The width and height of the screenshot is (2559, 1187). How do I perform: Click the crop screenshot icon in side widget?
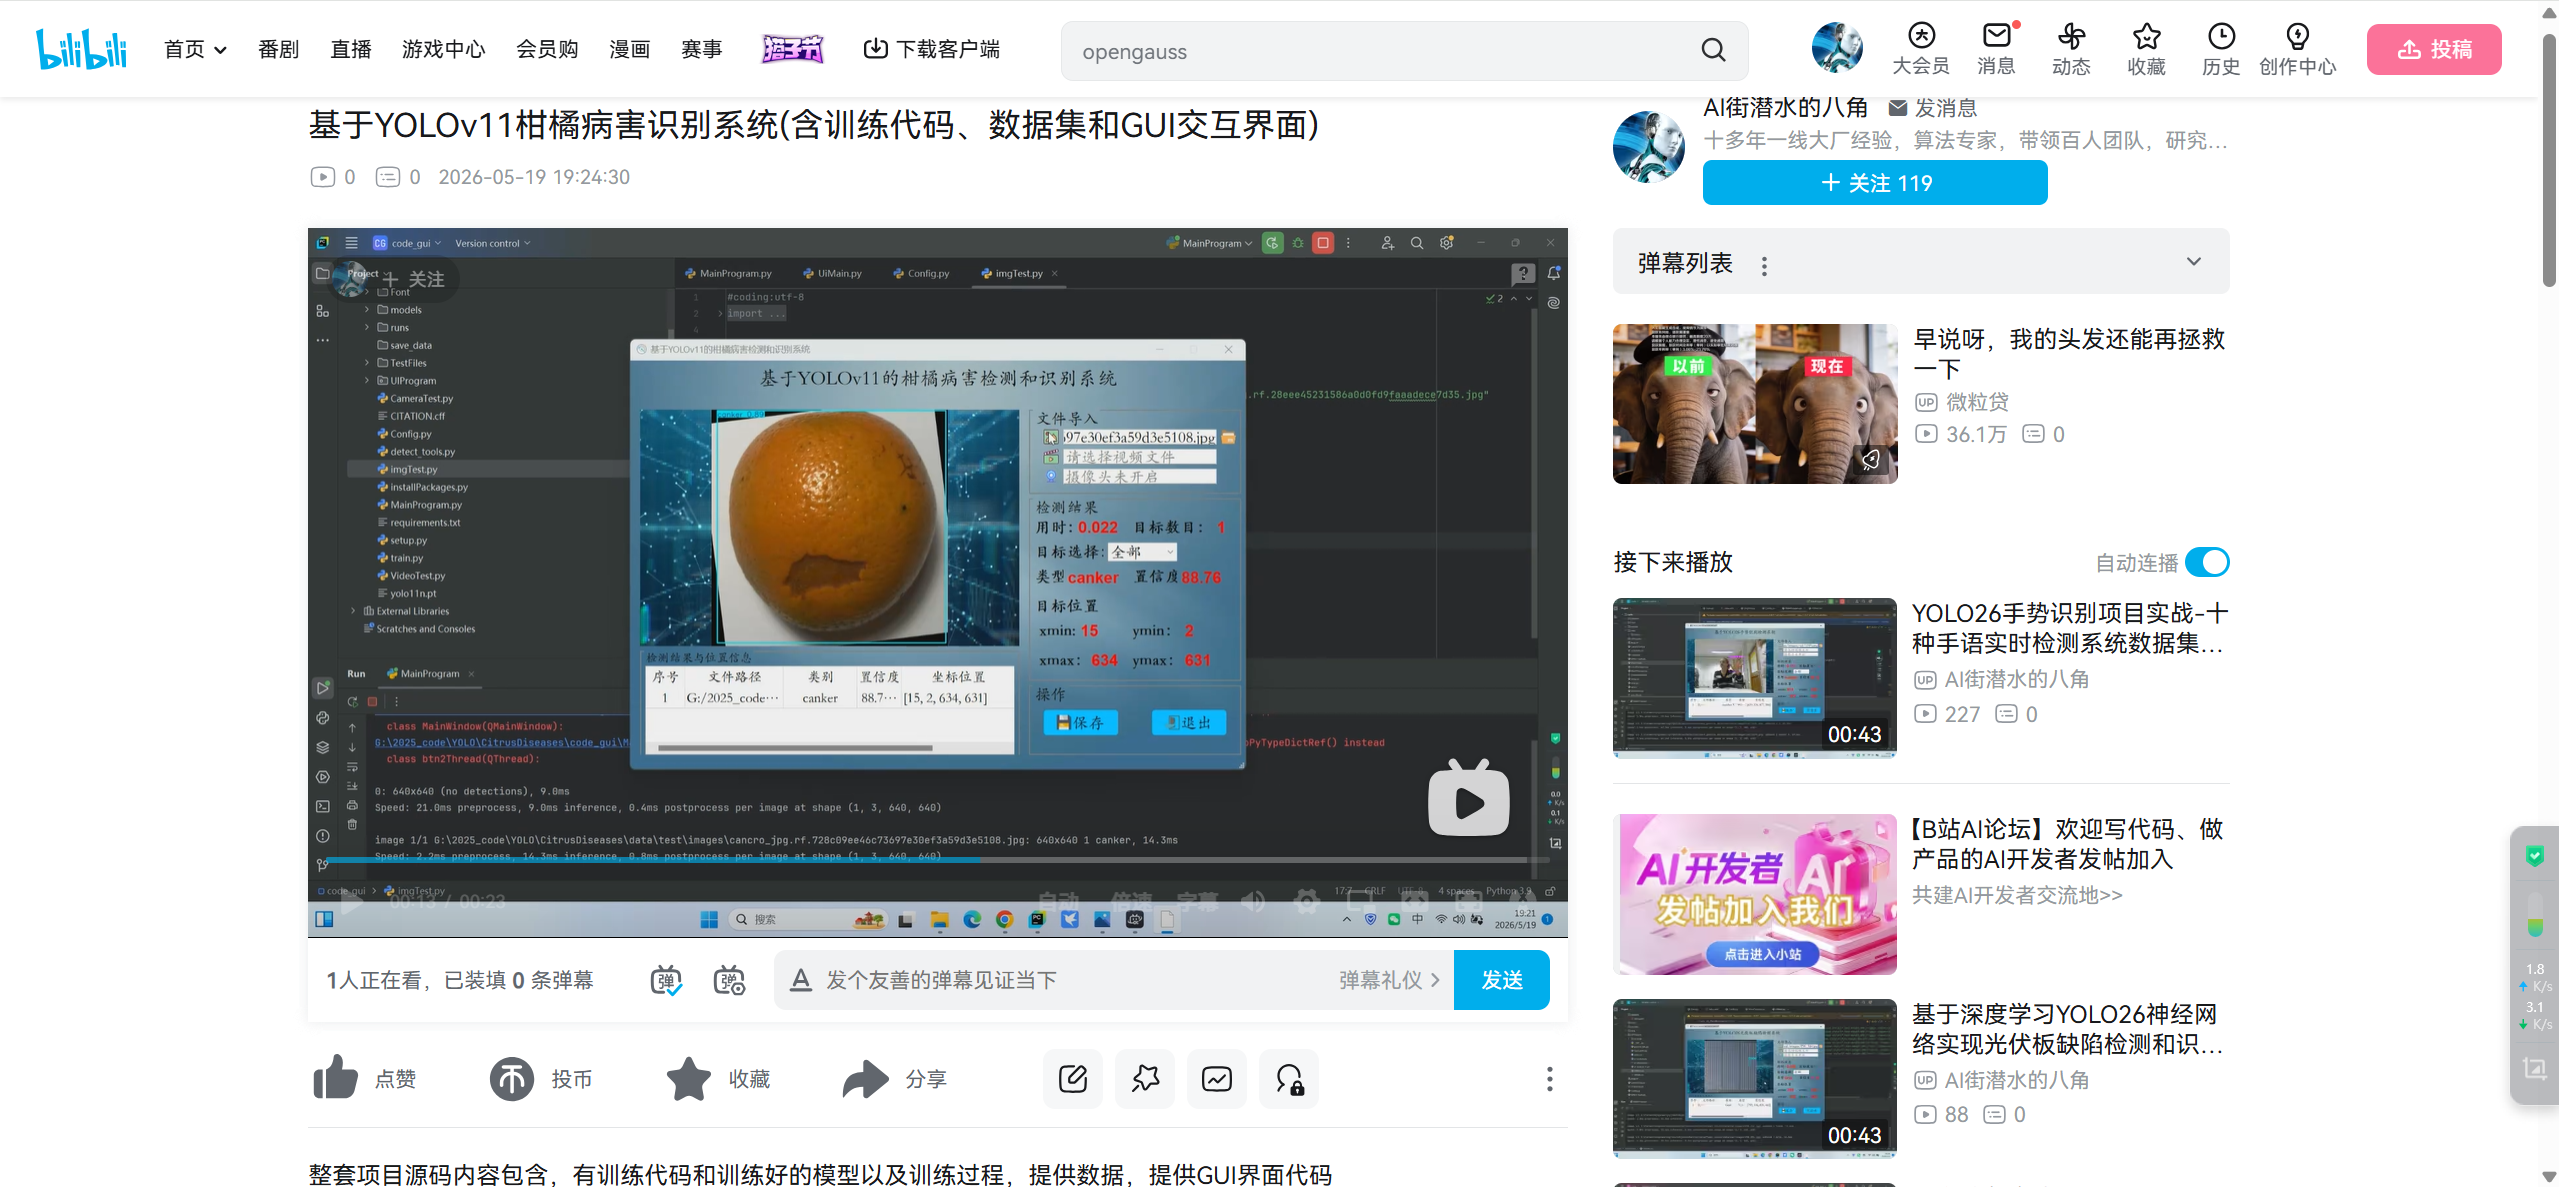point(2535,1068)
